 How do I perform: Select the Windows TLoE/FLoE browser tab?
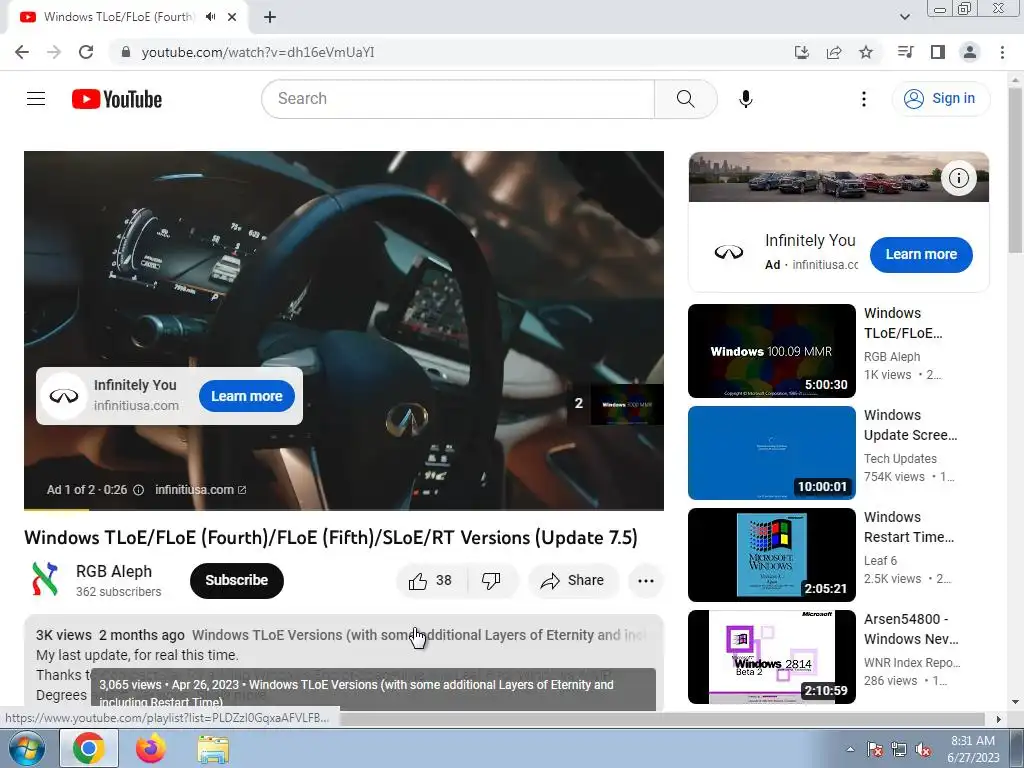(x=127, y=17)
